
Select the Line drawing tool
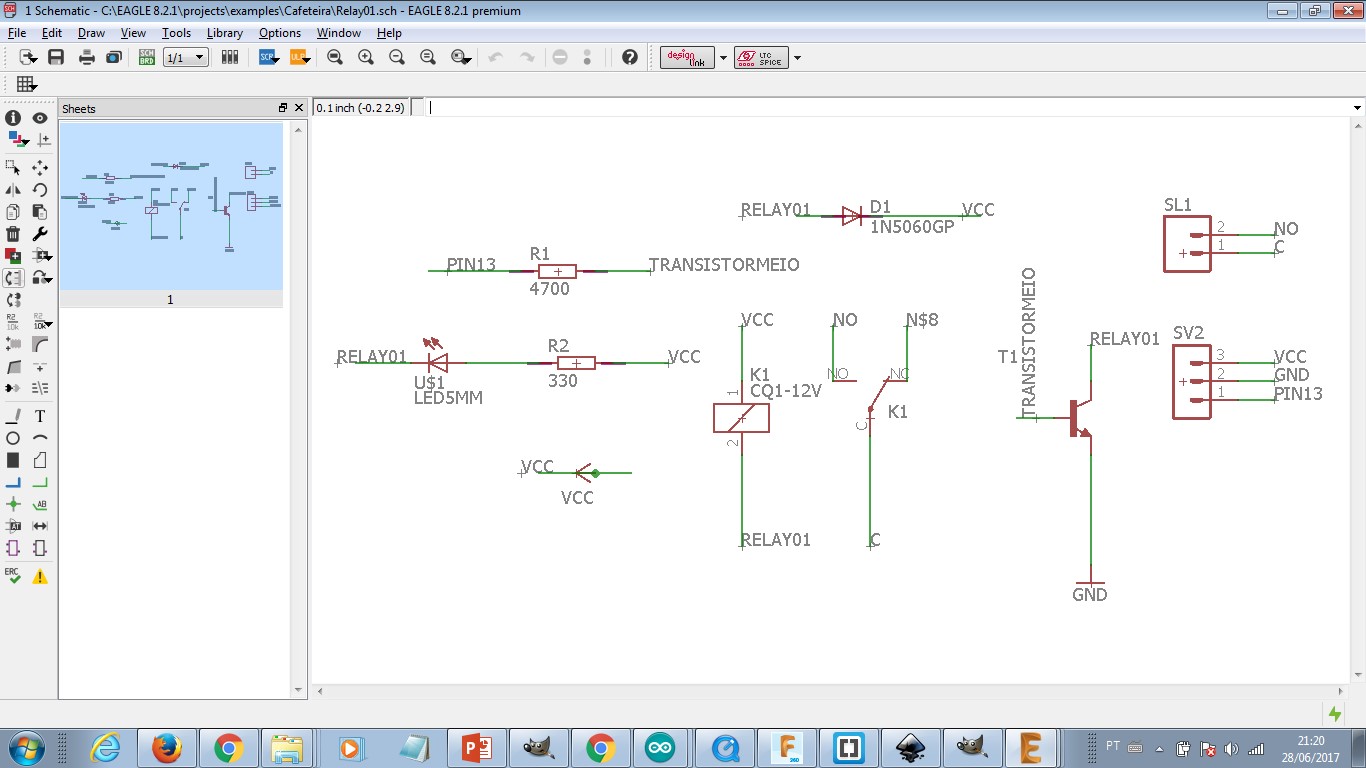tap(13, 415)
